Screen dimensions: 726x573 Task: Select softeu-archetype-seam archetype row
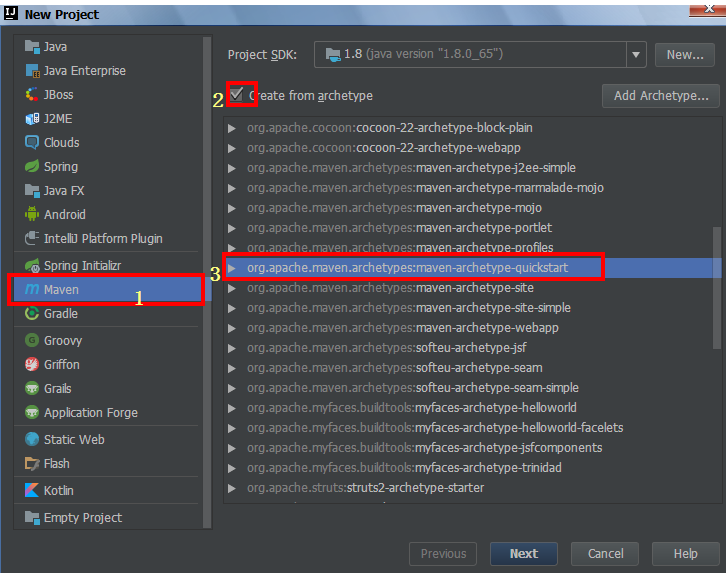tap(472, 368)
